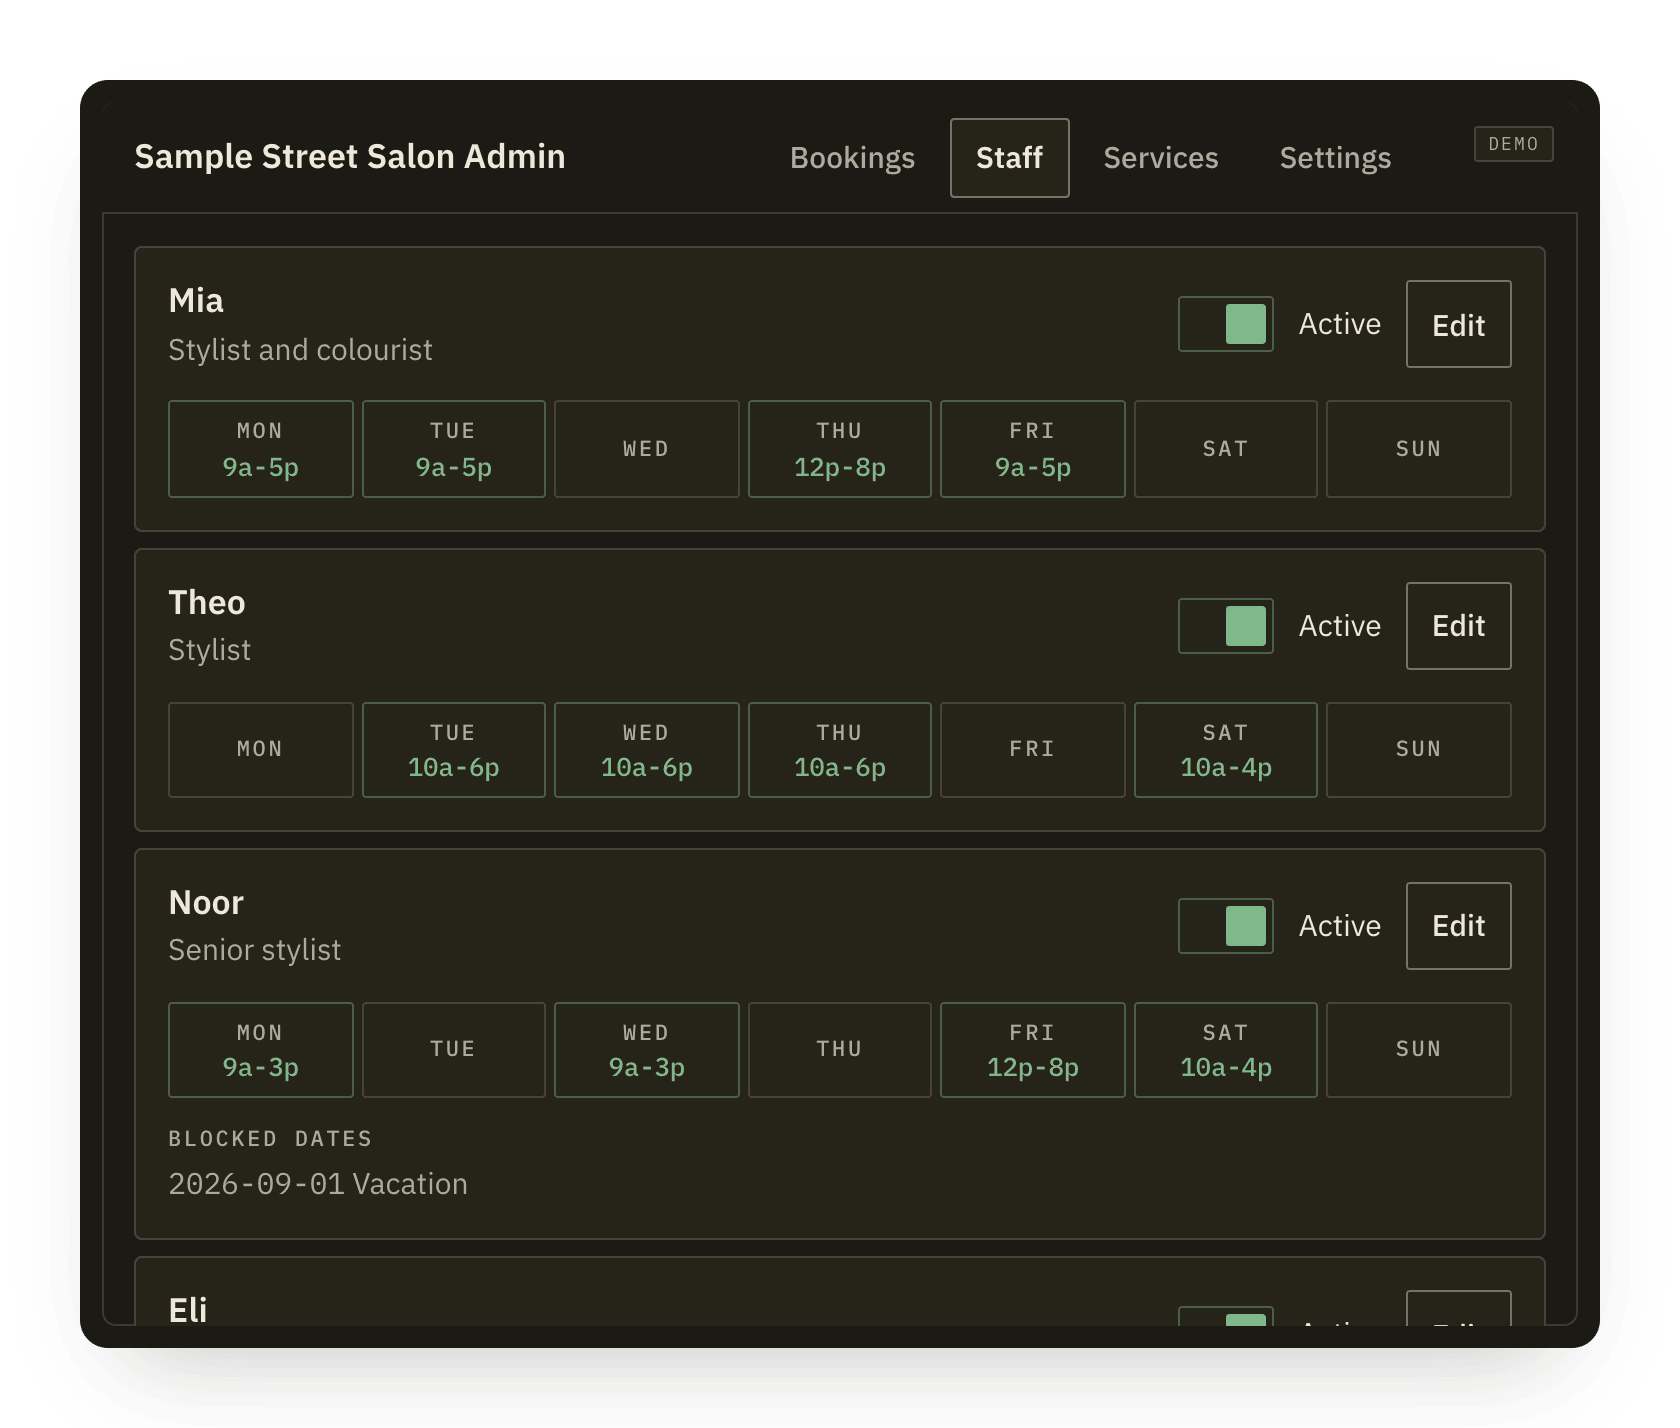Select Mia's MON 9a-5p slot

260,449
